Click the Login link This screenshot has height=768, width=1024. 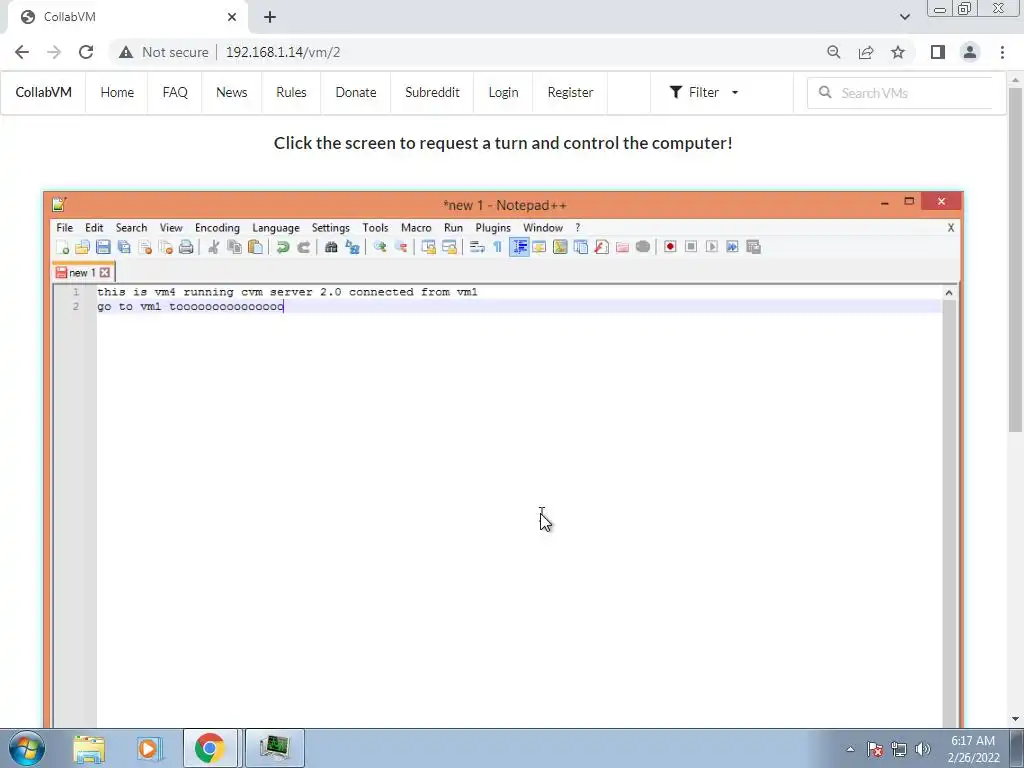pos(504,93)
